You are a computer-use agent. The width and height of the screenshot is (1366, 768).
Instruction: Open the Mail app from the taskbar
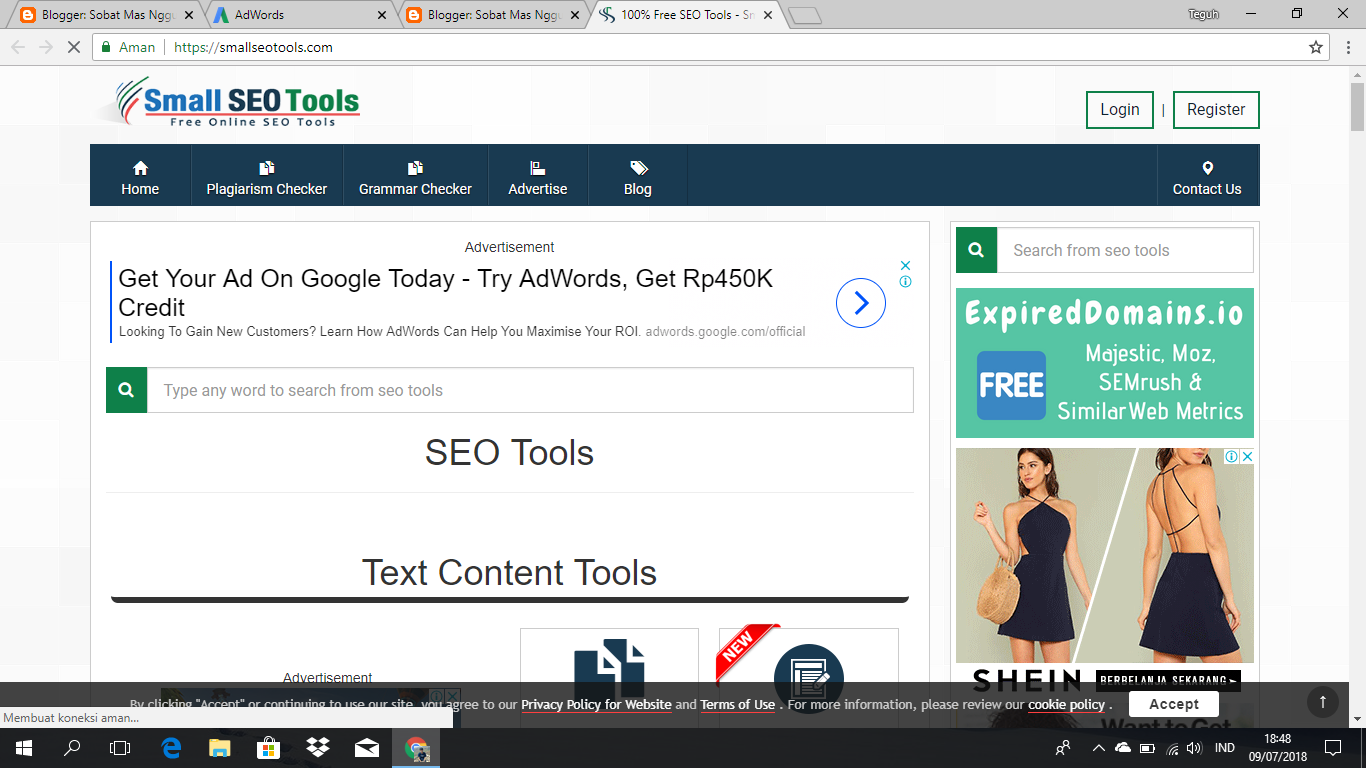click(x=367, y=748)
